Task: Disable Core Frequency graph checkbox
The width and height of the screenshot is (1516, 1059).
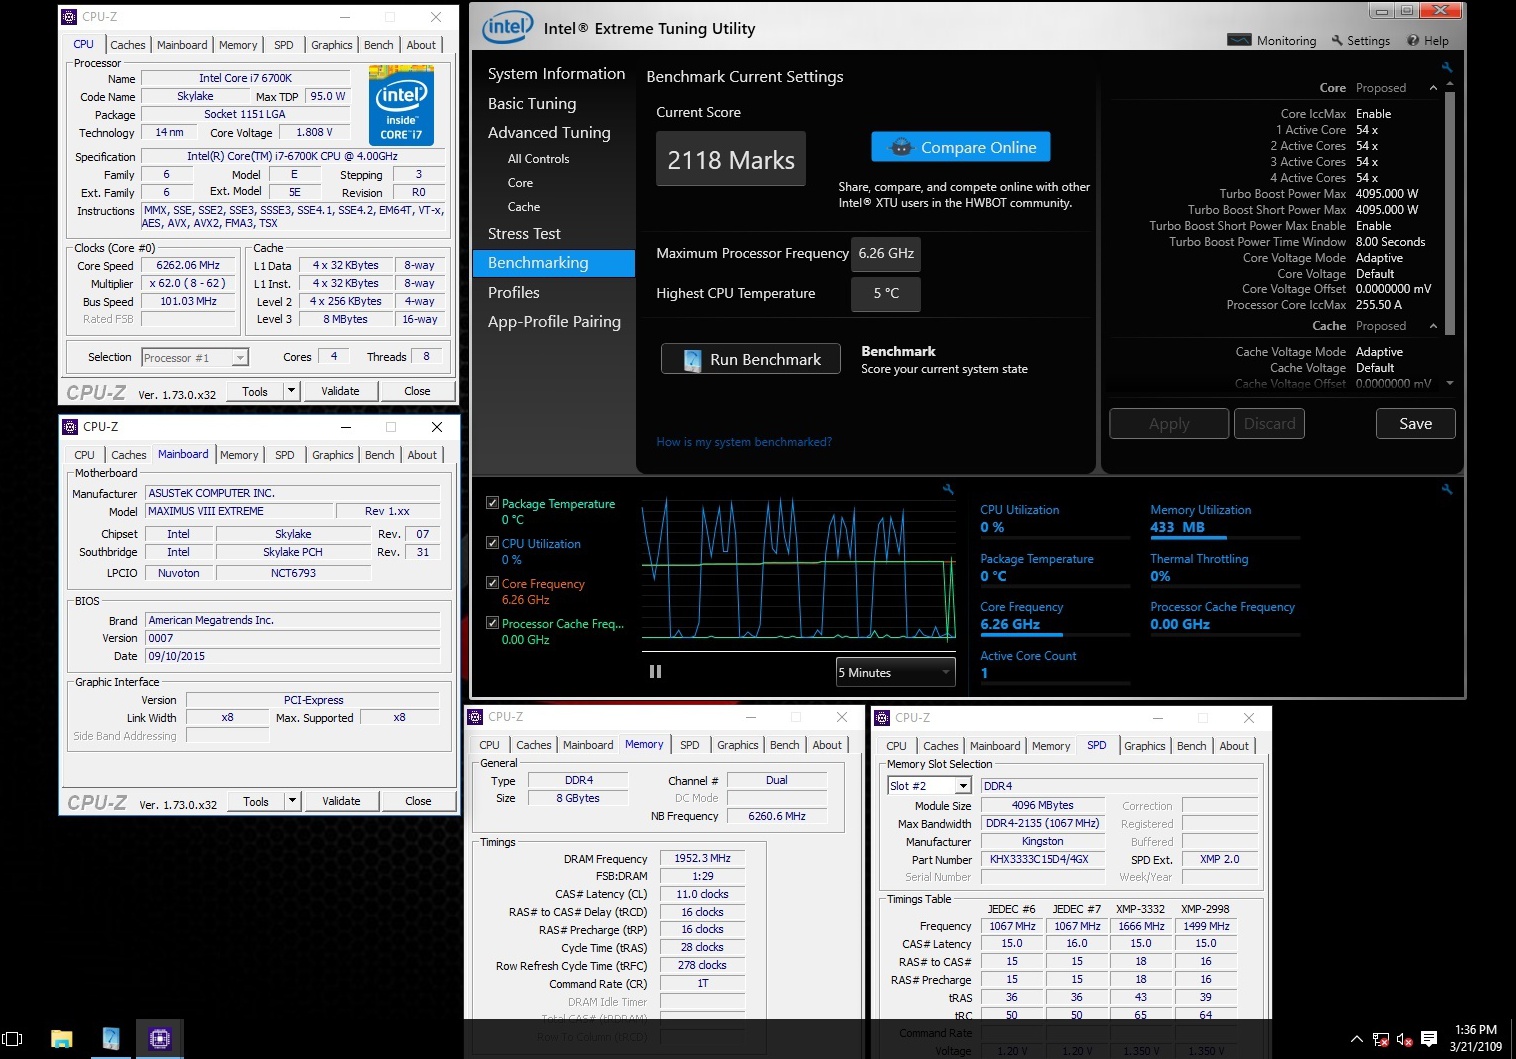Action: tap(492, 583)
